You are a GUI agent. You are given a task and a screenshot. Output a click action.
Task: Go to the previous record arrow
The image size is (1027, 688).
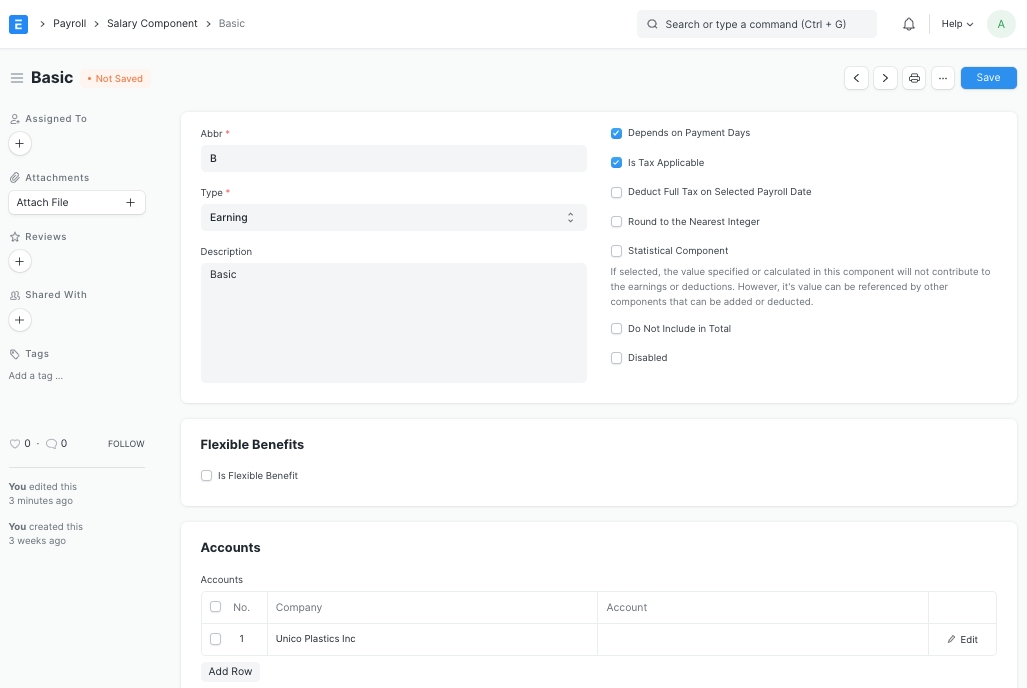(x=856, y=78)
